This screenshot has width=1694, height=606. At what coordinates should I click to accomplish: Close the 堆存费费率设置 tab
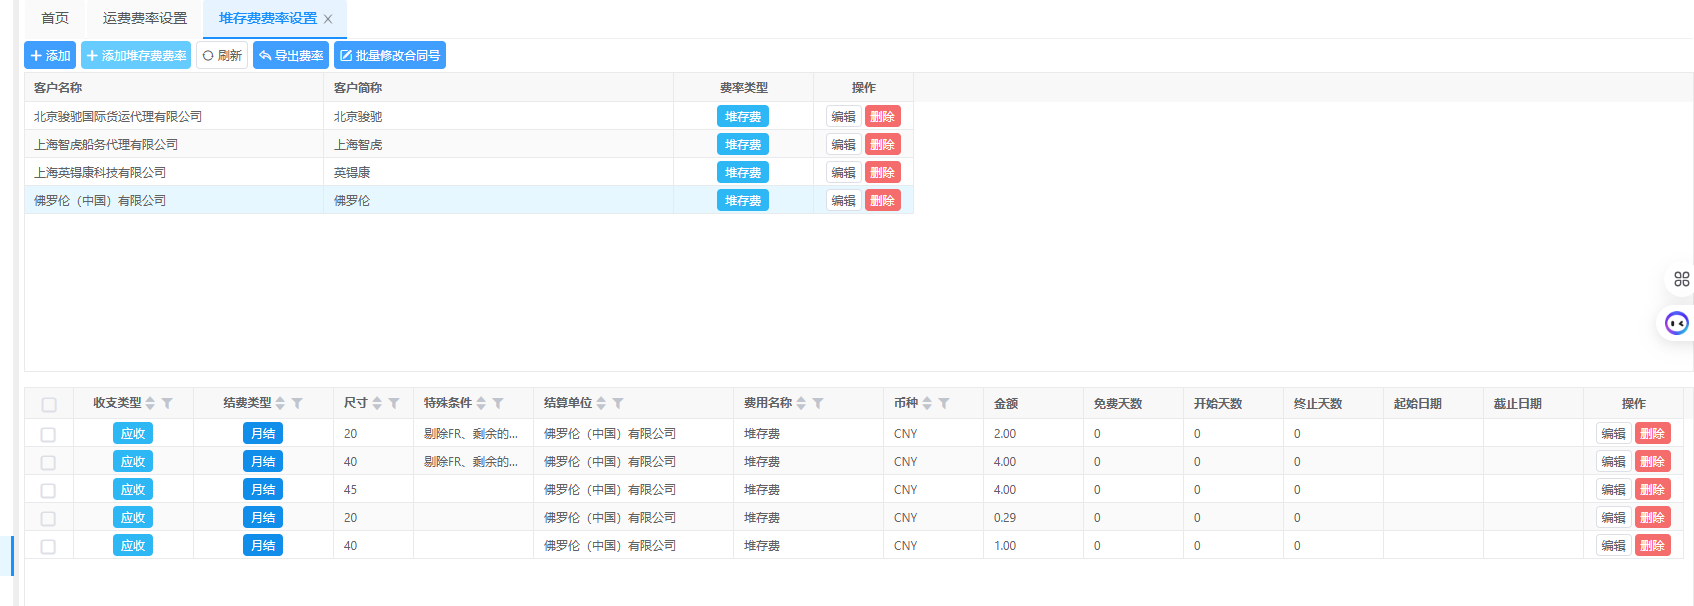pyautogui.click(x=328, y=19)
